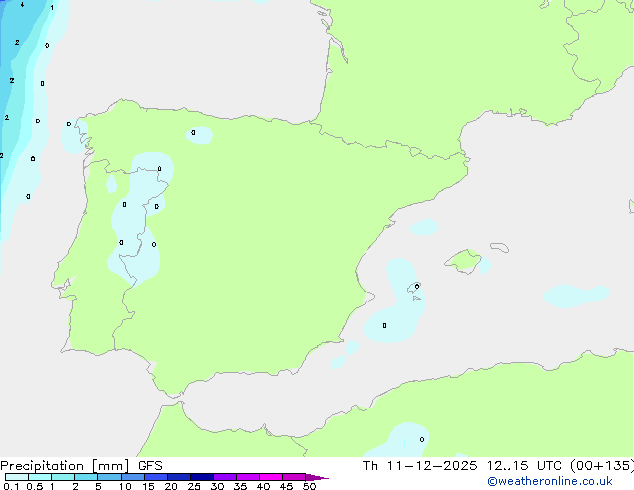Click the '0.1' legend scale label
The width and height of the screenshot is (634, 490).
pyautogui.click(x=11, y=486)
